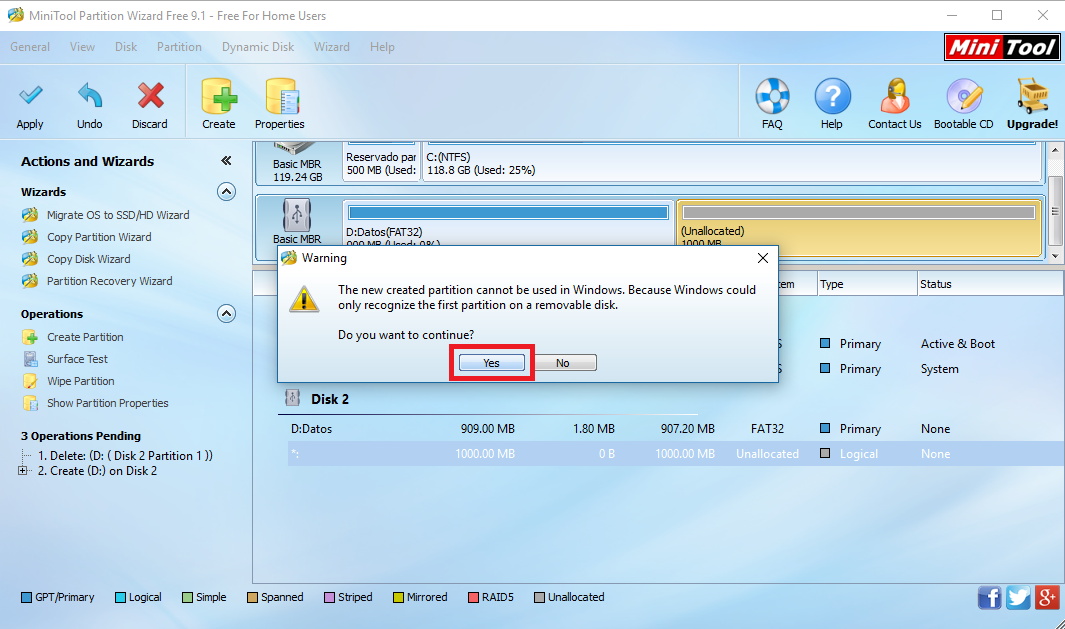This screenshot has height=629, width=1065.
Task: Click disk map scrollbar up arrow
Action: click(1055, 149)
